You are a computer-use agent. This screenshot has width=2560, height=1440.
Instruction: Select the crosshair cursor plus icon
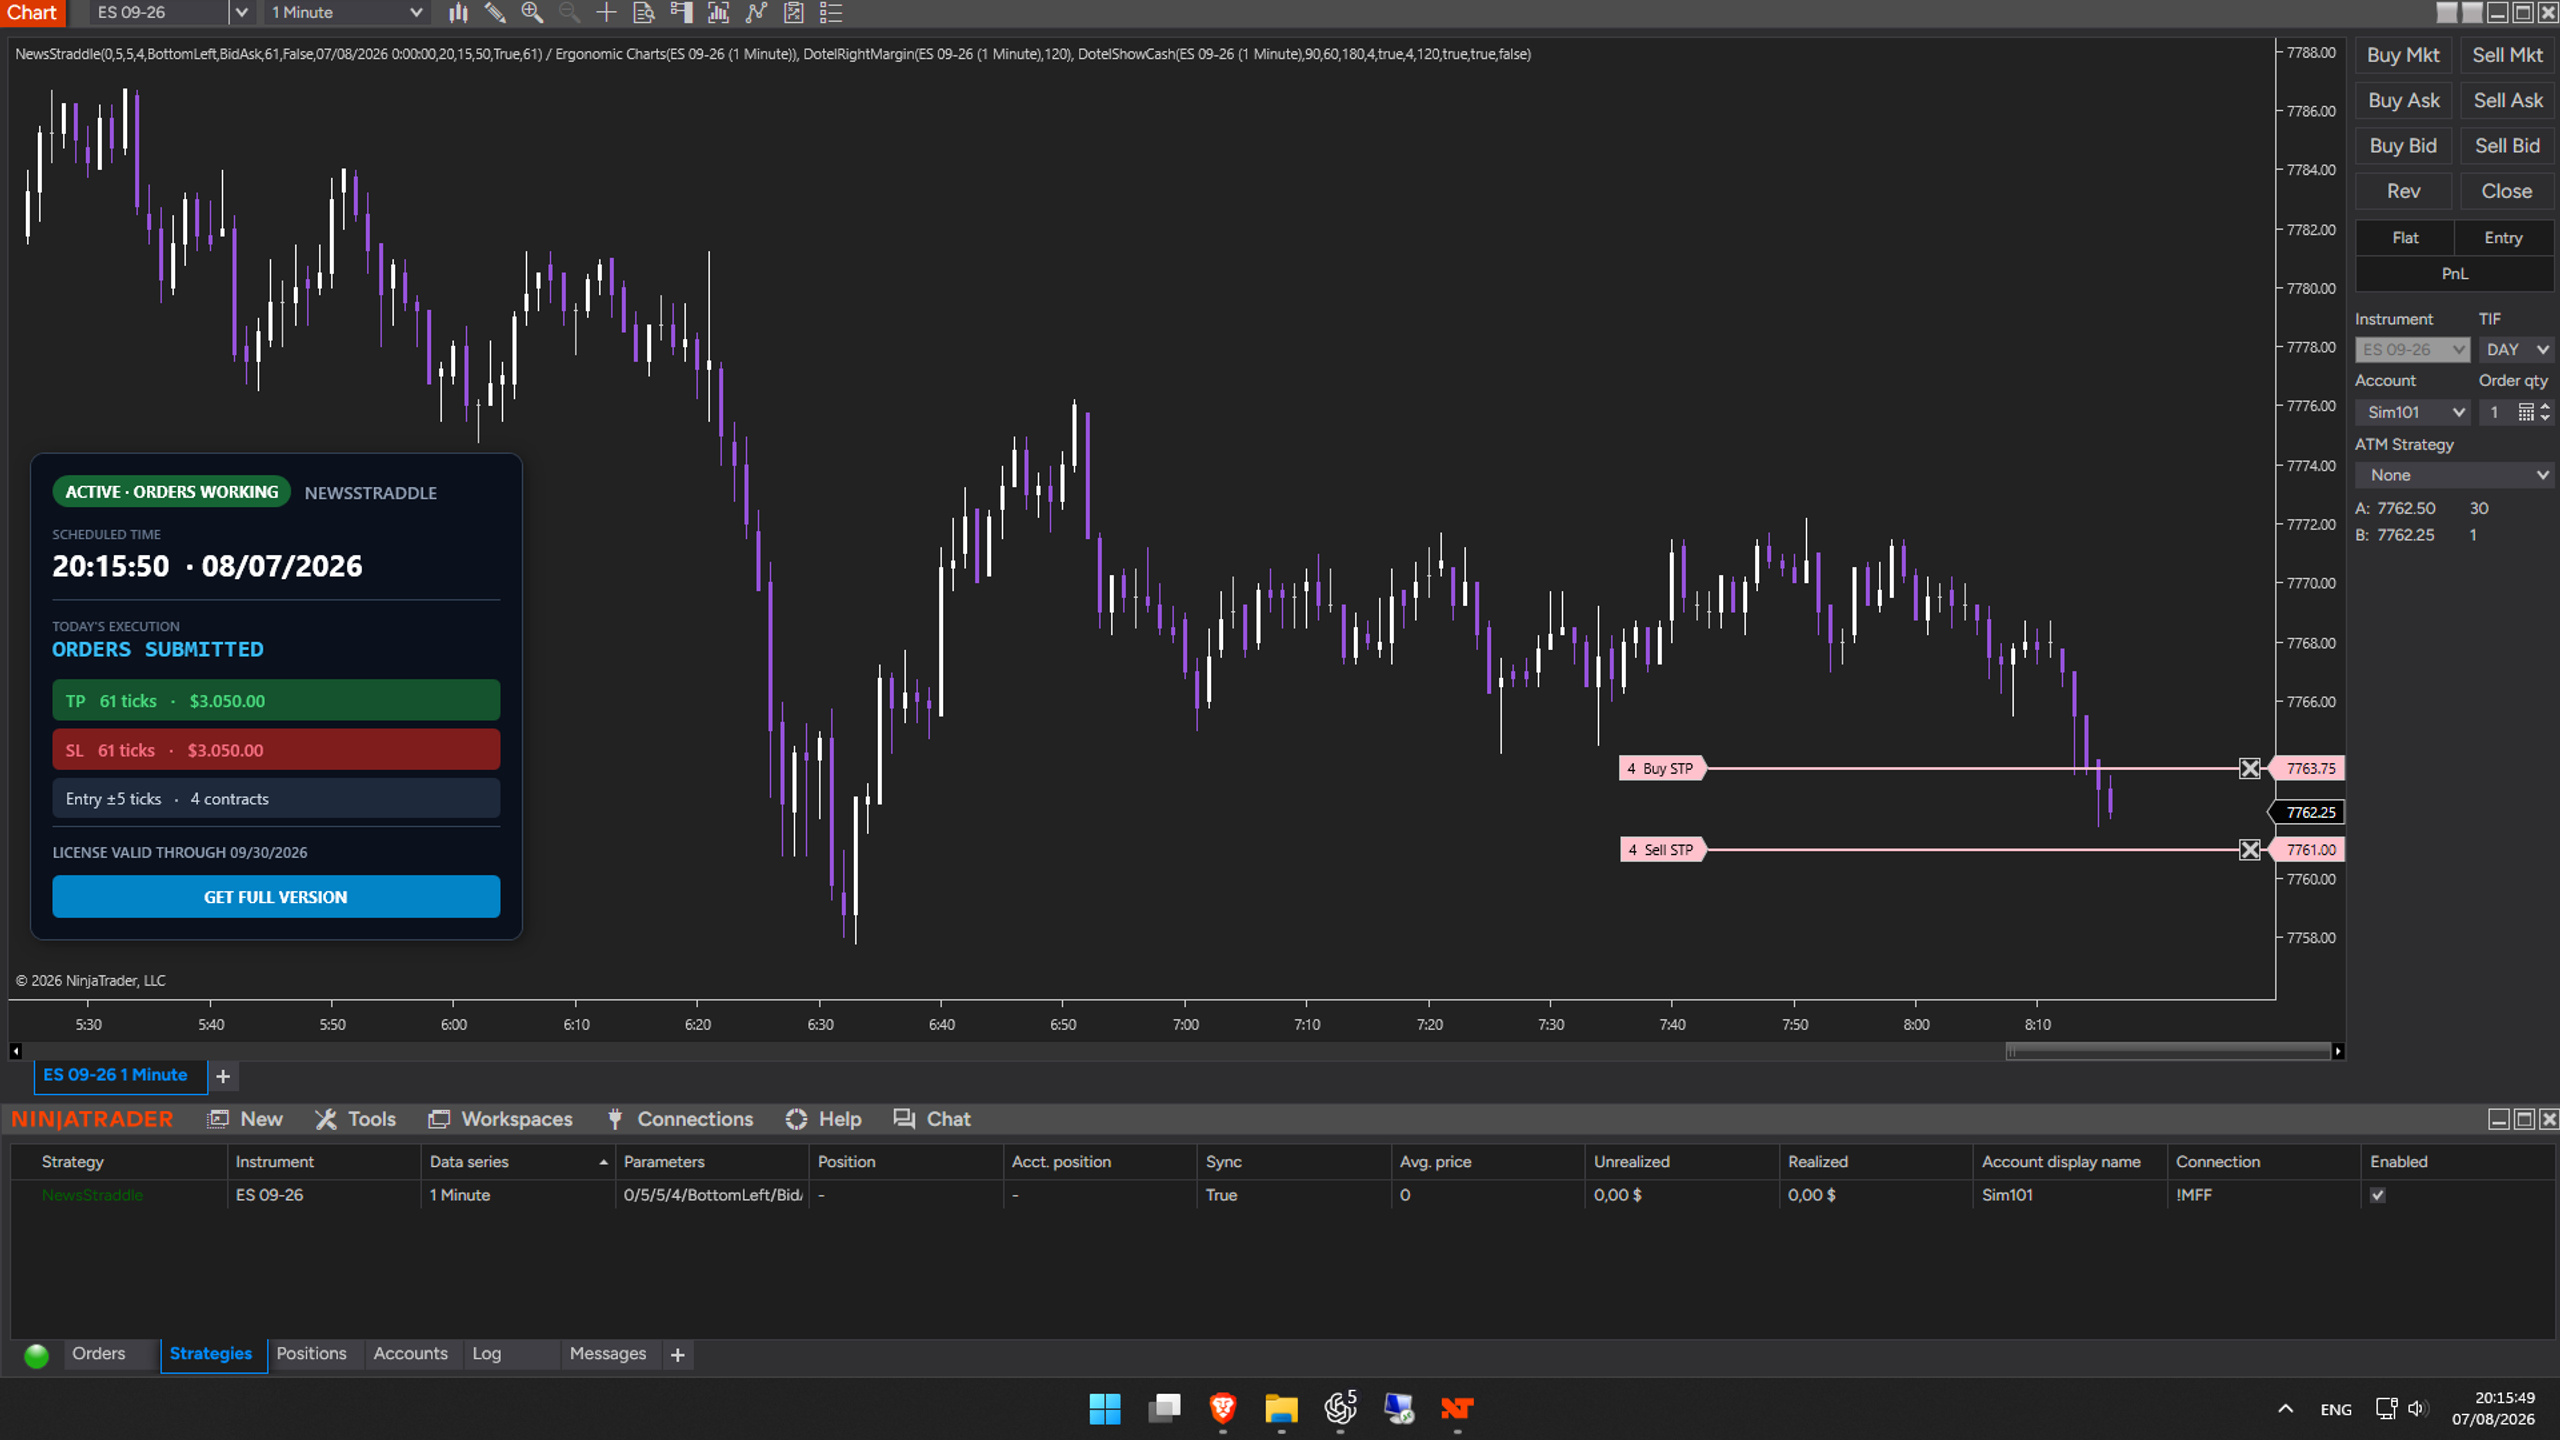click(x=606, y=13)
